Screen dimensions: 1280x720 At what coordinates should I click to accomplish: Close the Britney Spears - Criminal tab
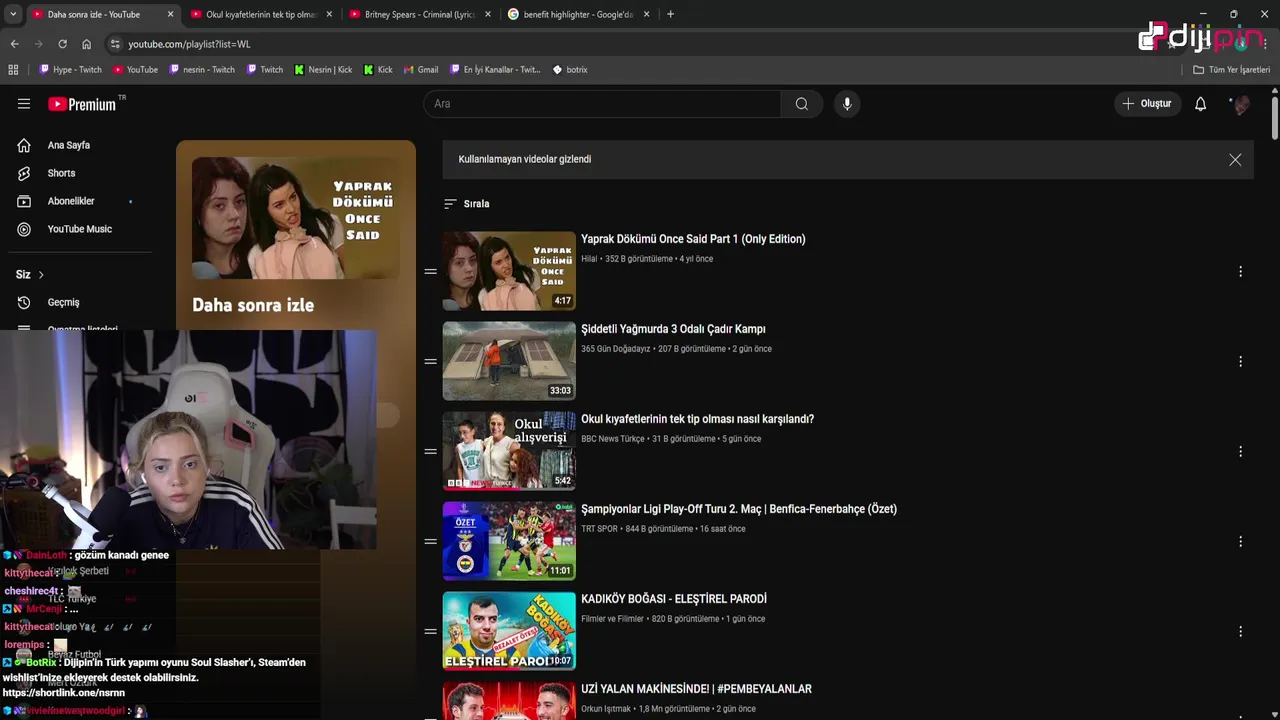click(488, 14)
